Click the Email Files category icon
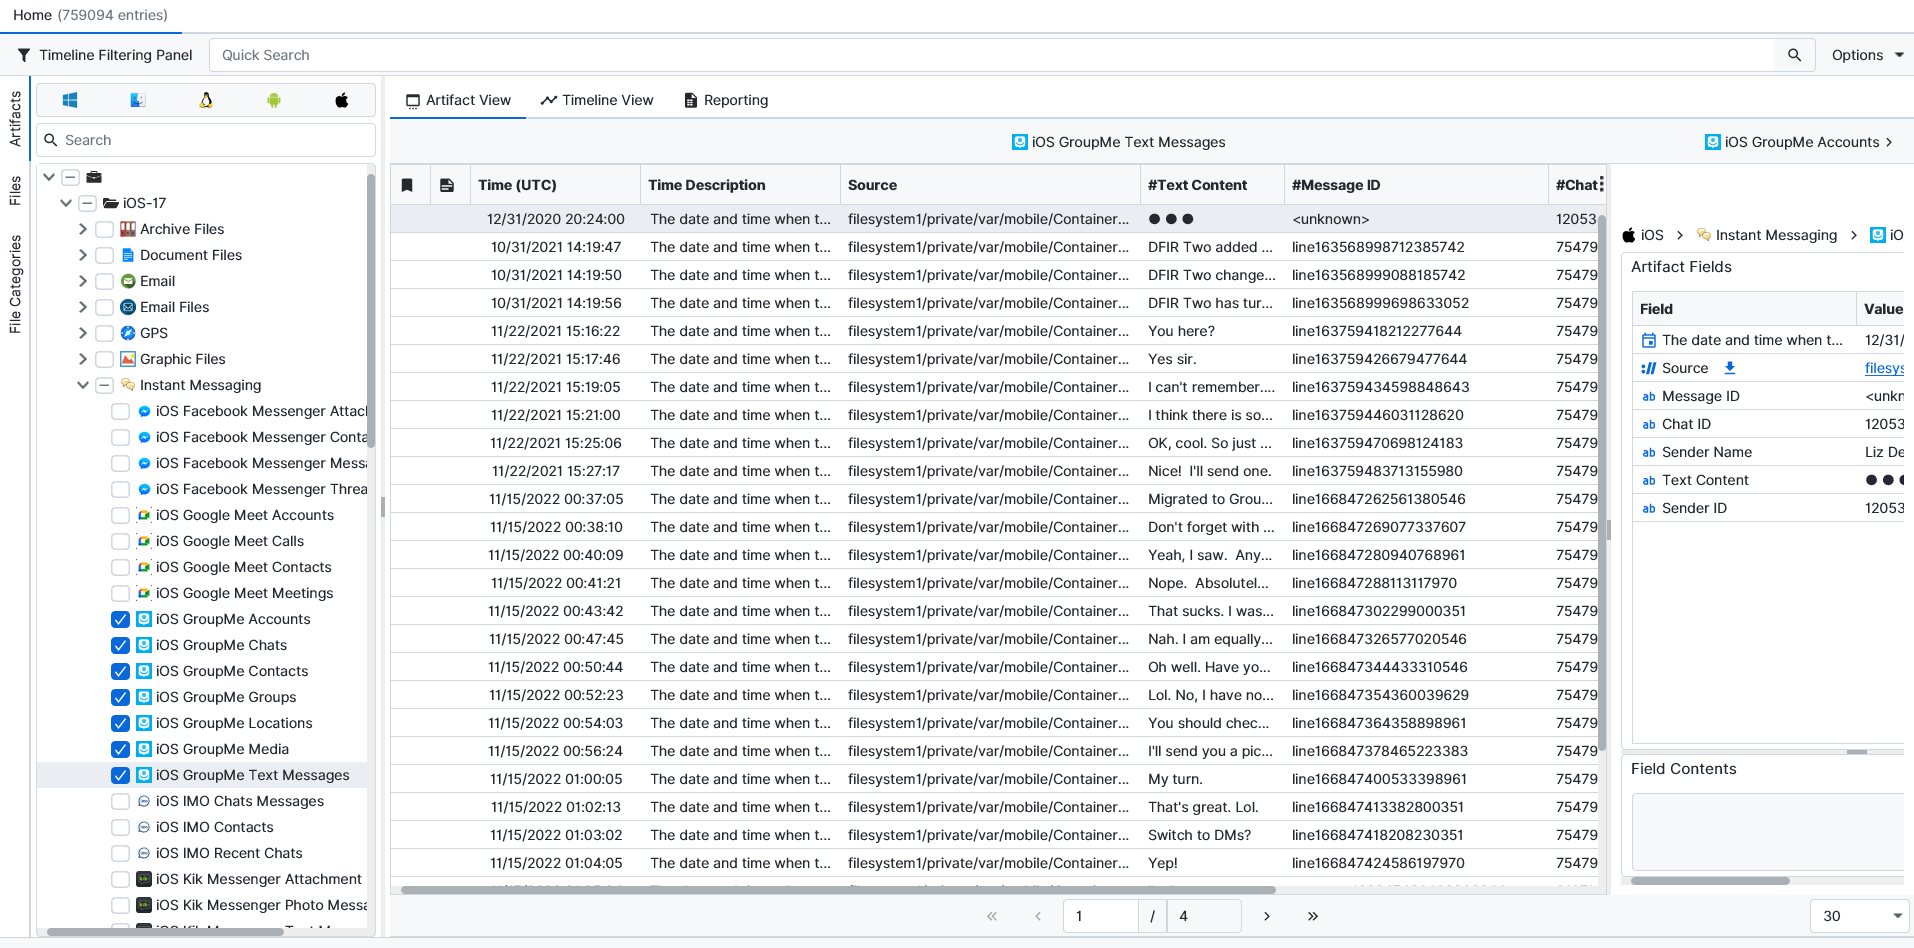The image size is (1914, 948). (x=128, y=307)
